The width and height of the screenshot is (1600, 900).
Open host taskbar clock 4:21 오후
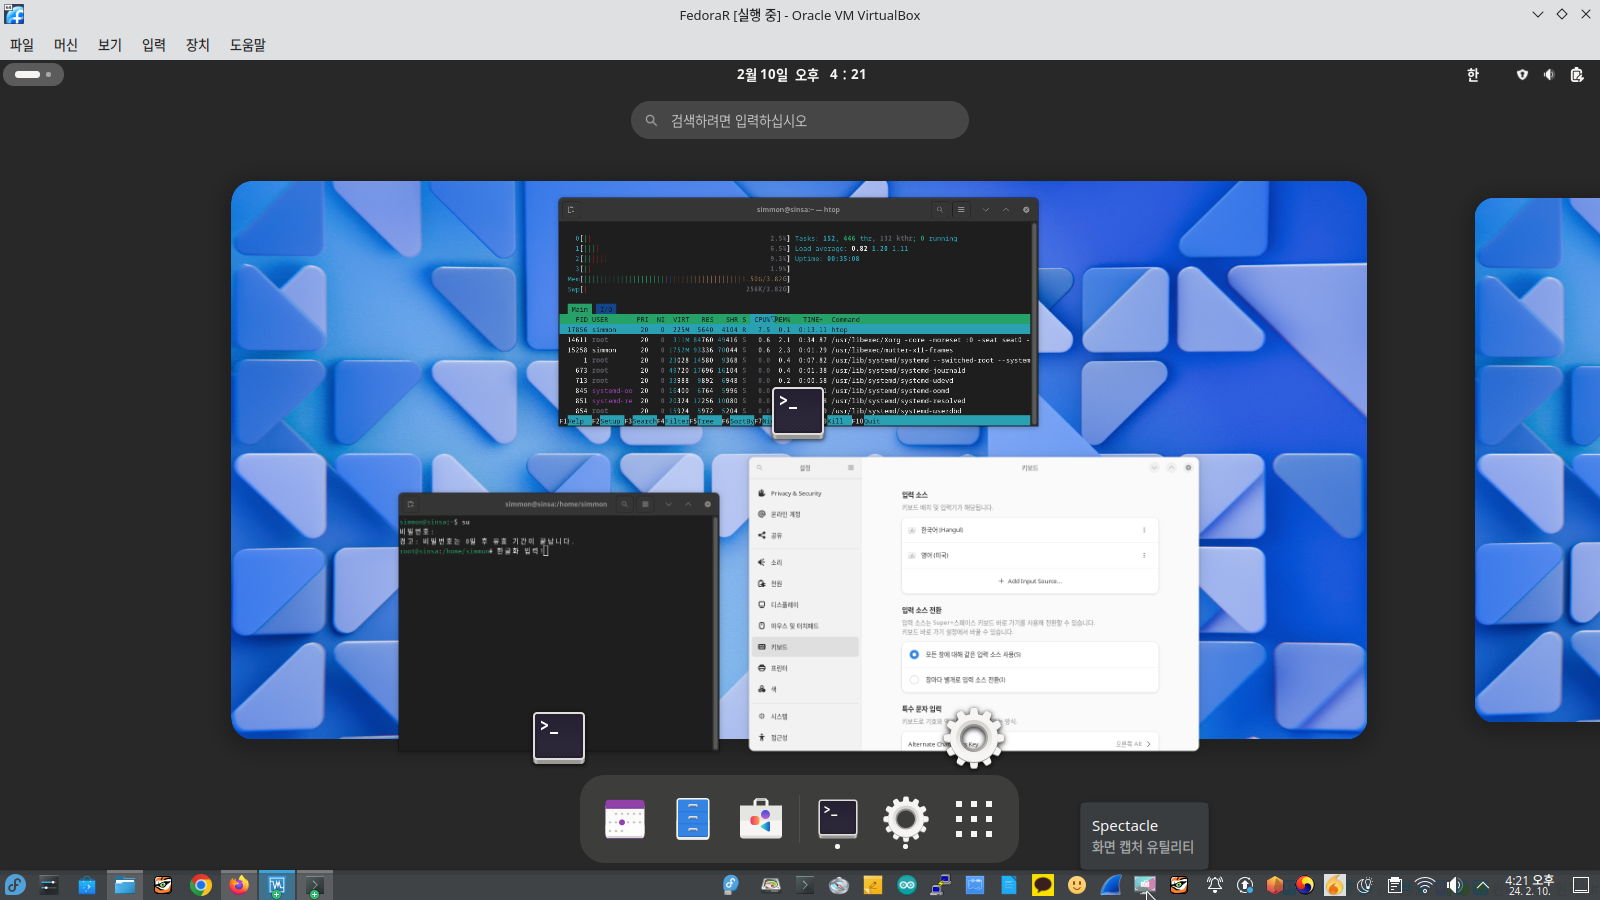click(1529, 885)
